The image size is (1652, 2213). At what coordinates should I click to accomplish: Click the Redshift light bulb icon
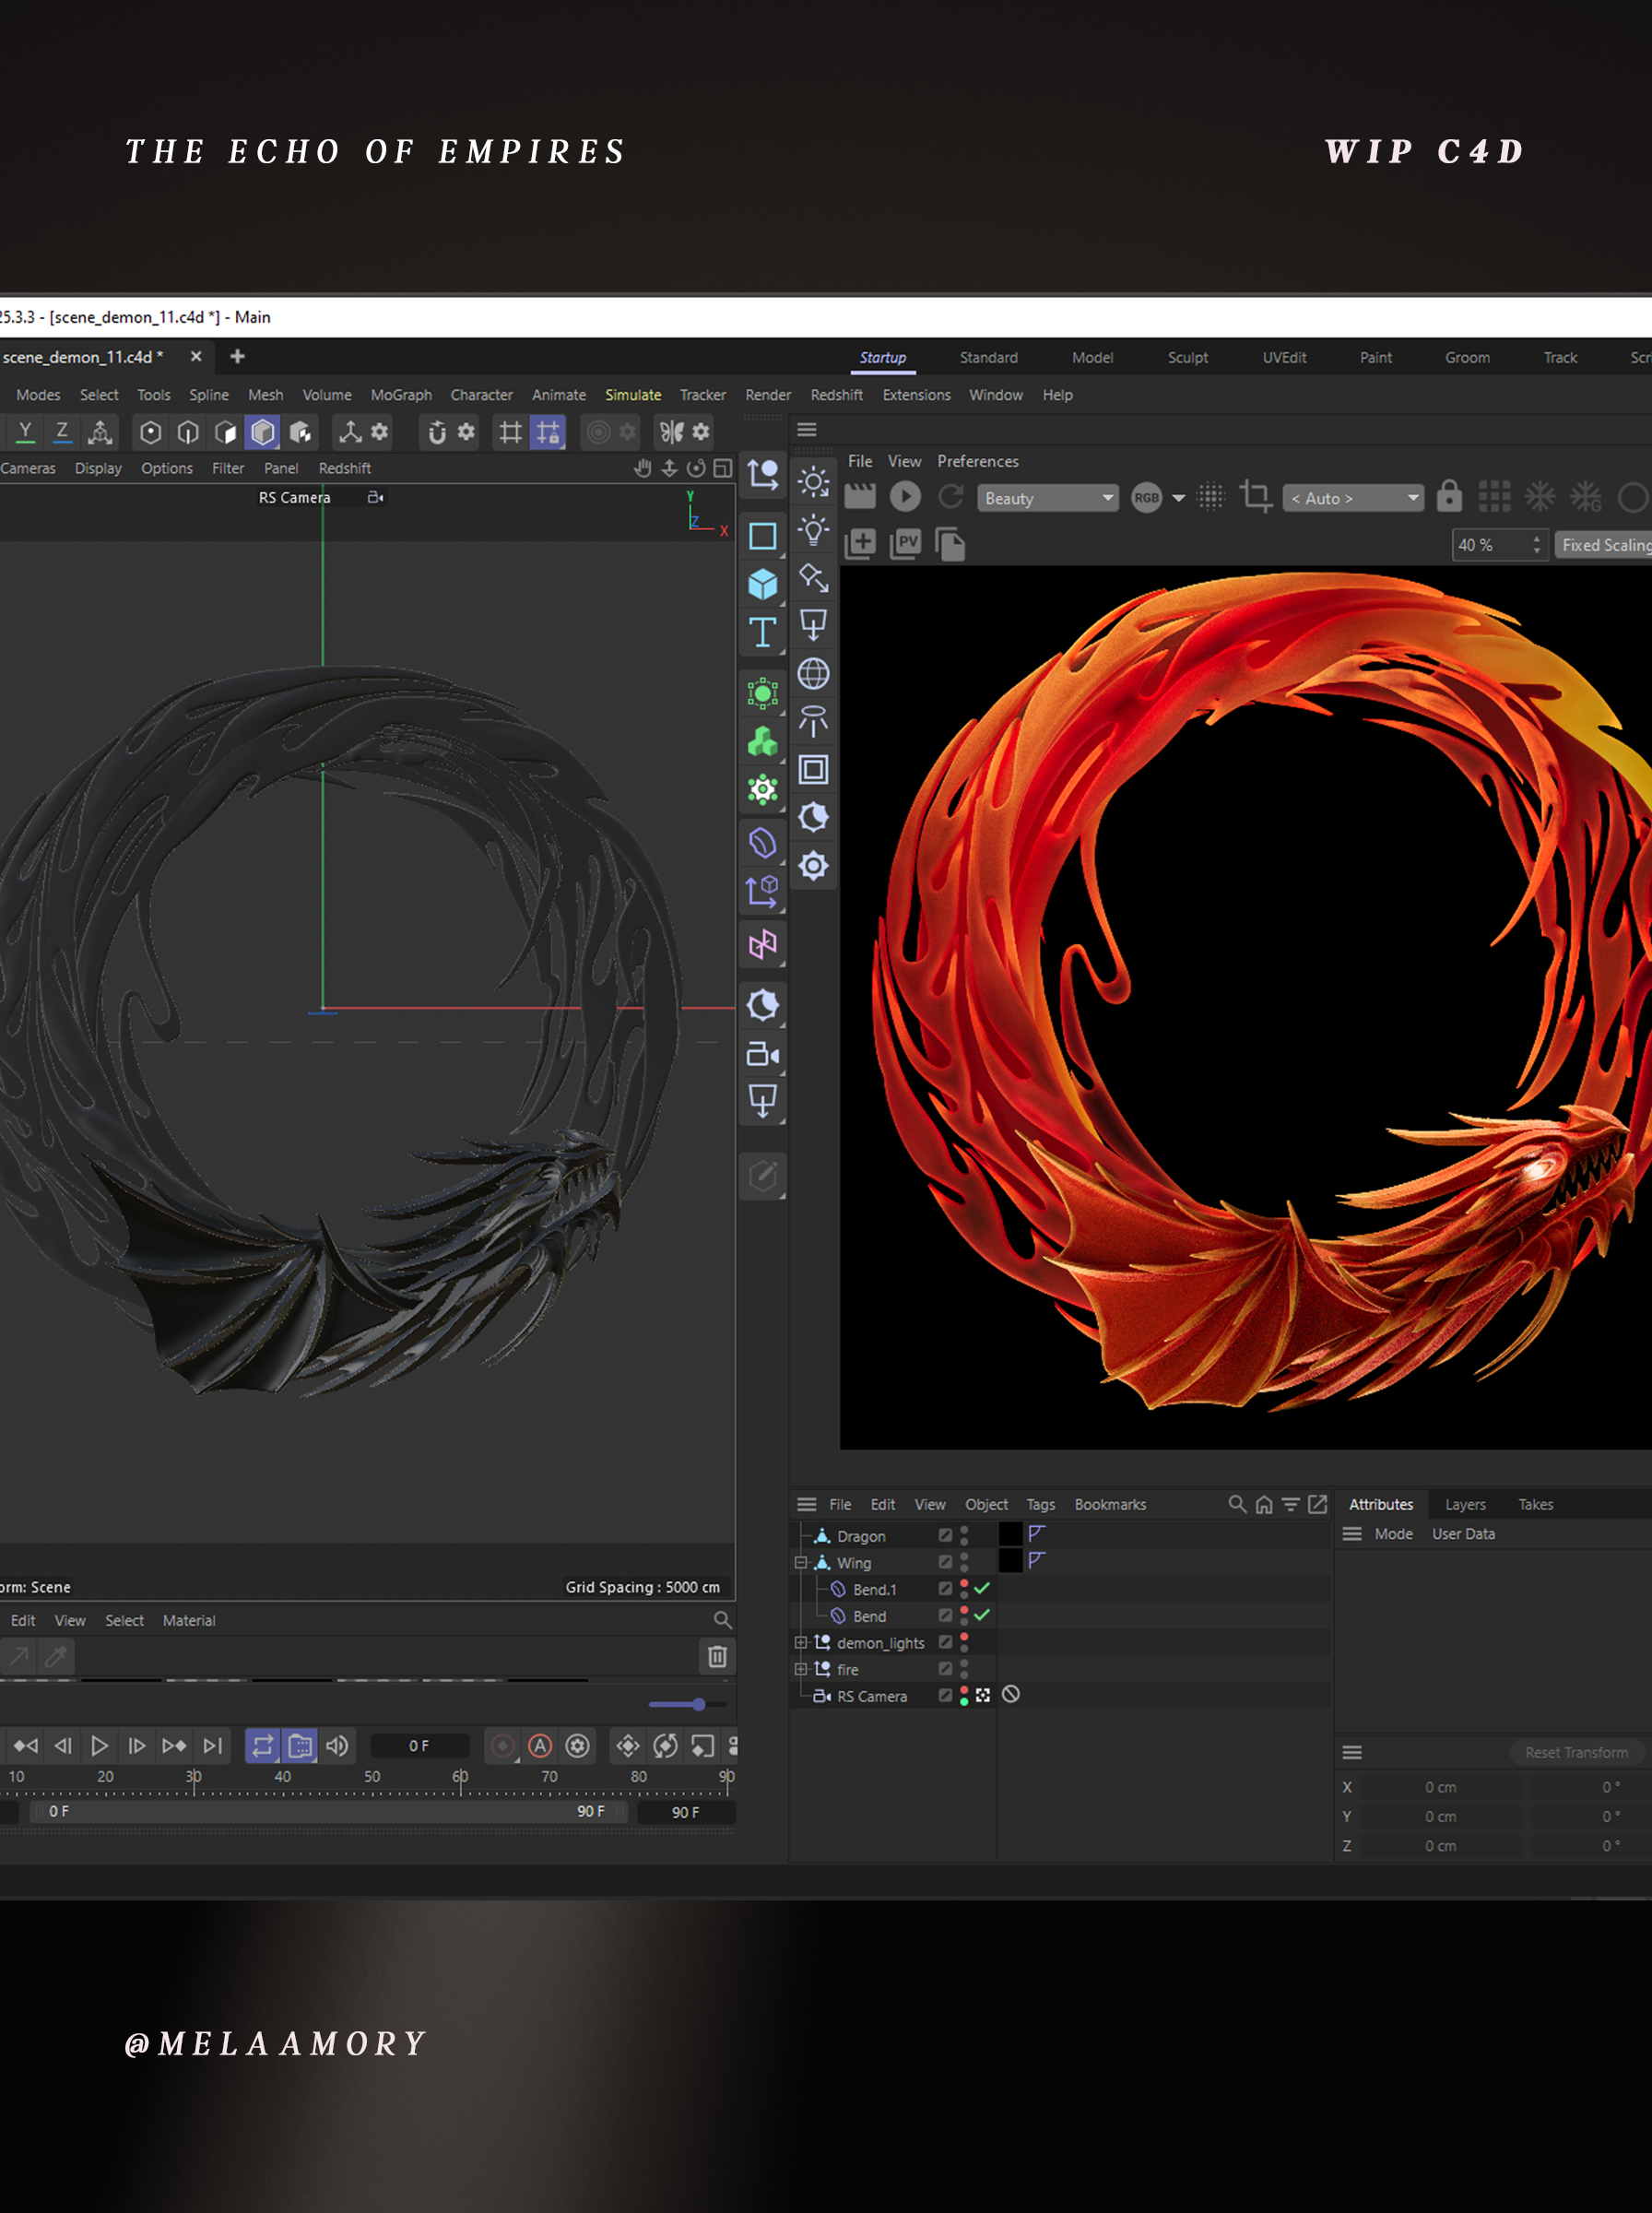pos(813,530)
